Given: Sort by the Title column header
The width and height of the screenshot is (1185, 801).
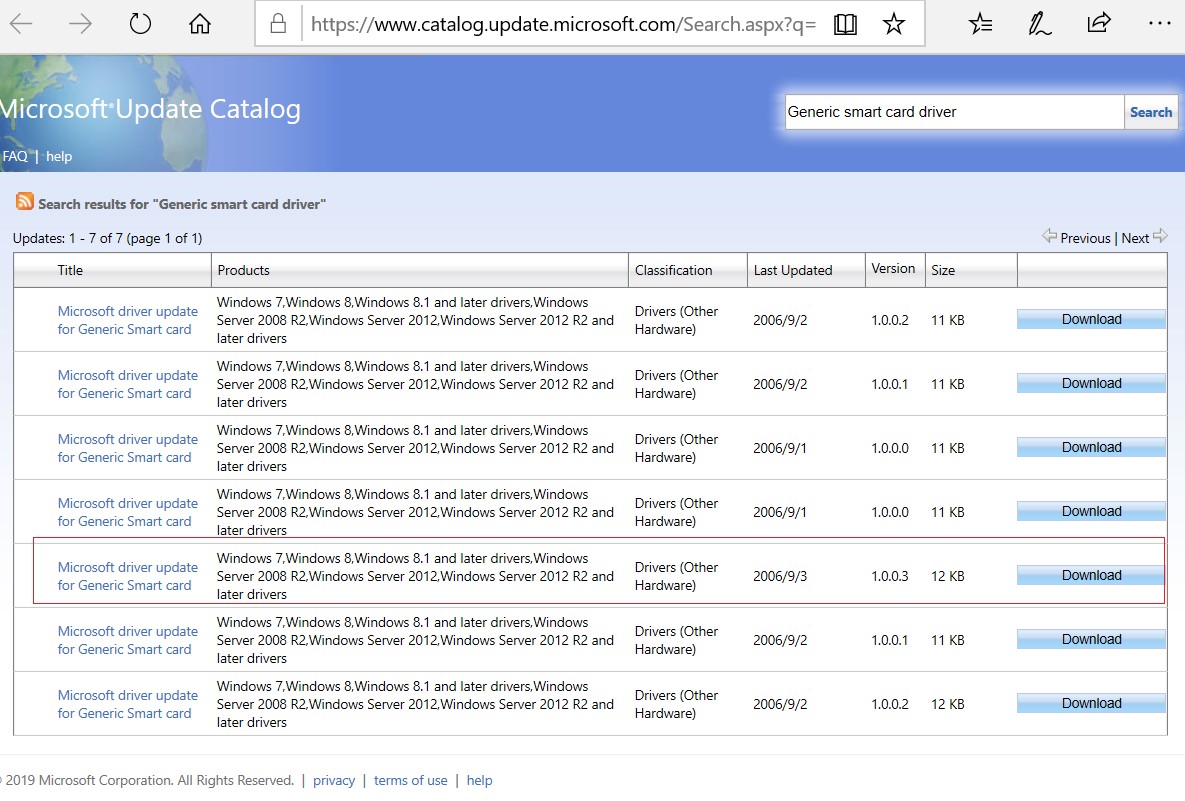Looking at the screenshot, I should [70, 270].
